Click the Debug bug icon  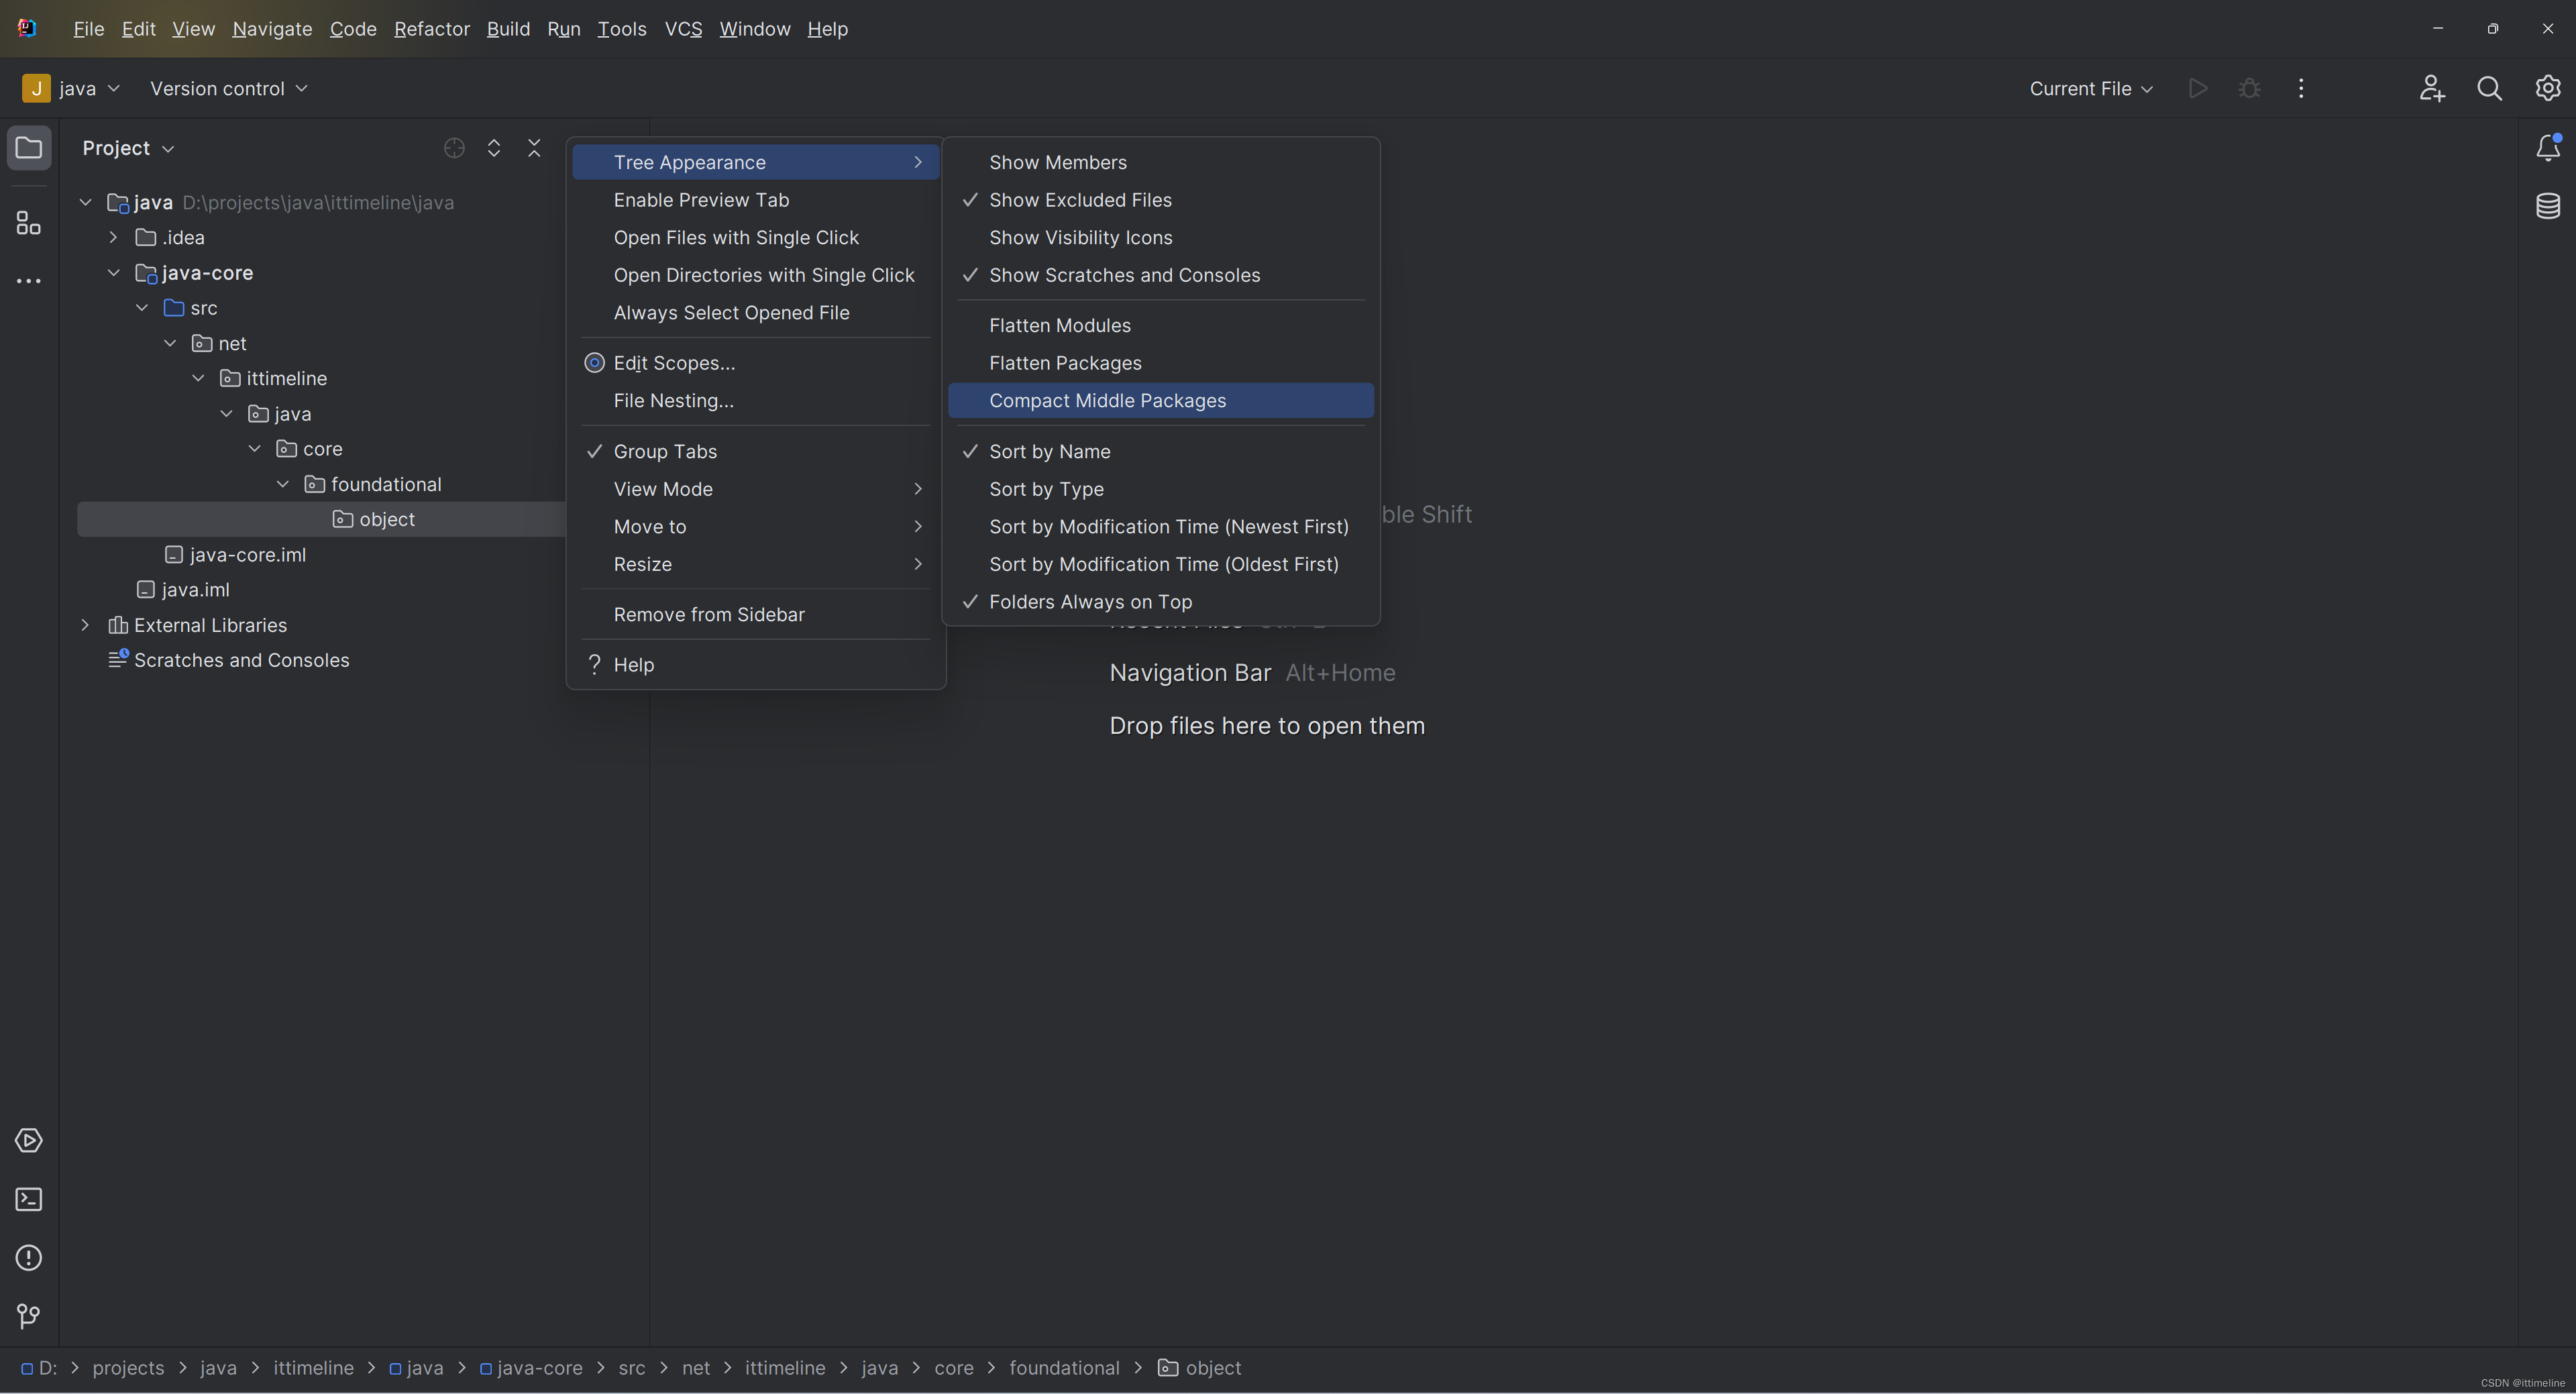point(2250,89)
